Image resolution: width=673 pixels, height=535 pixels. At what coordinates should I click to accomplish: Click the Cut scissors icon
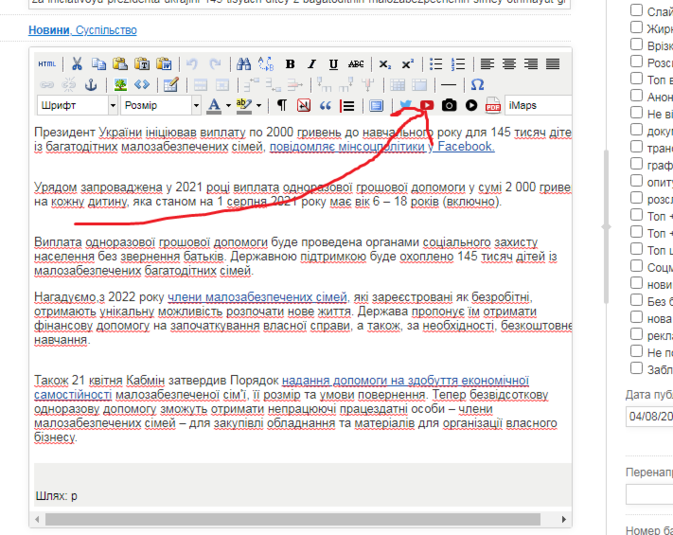click(74, 64)
